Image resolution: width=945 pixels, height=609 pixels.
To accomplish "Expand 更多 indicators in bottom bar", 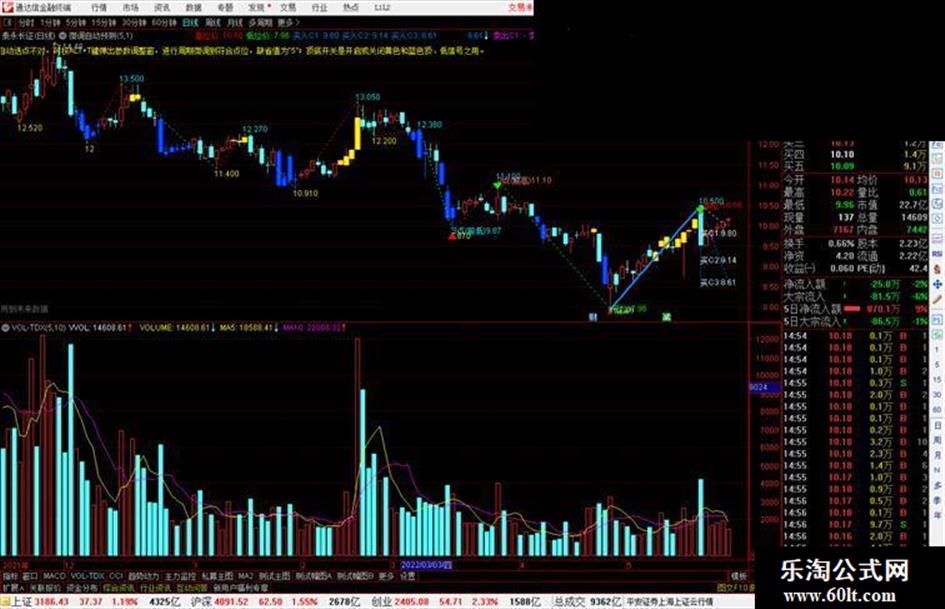I will tap(386, 576).
